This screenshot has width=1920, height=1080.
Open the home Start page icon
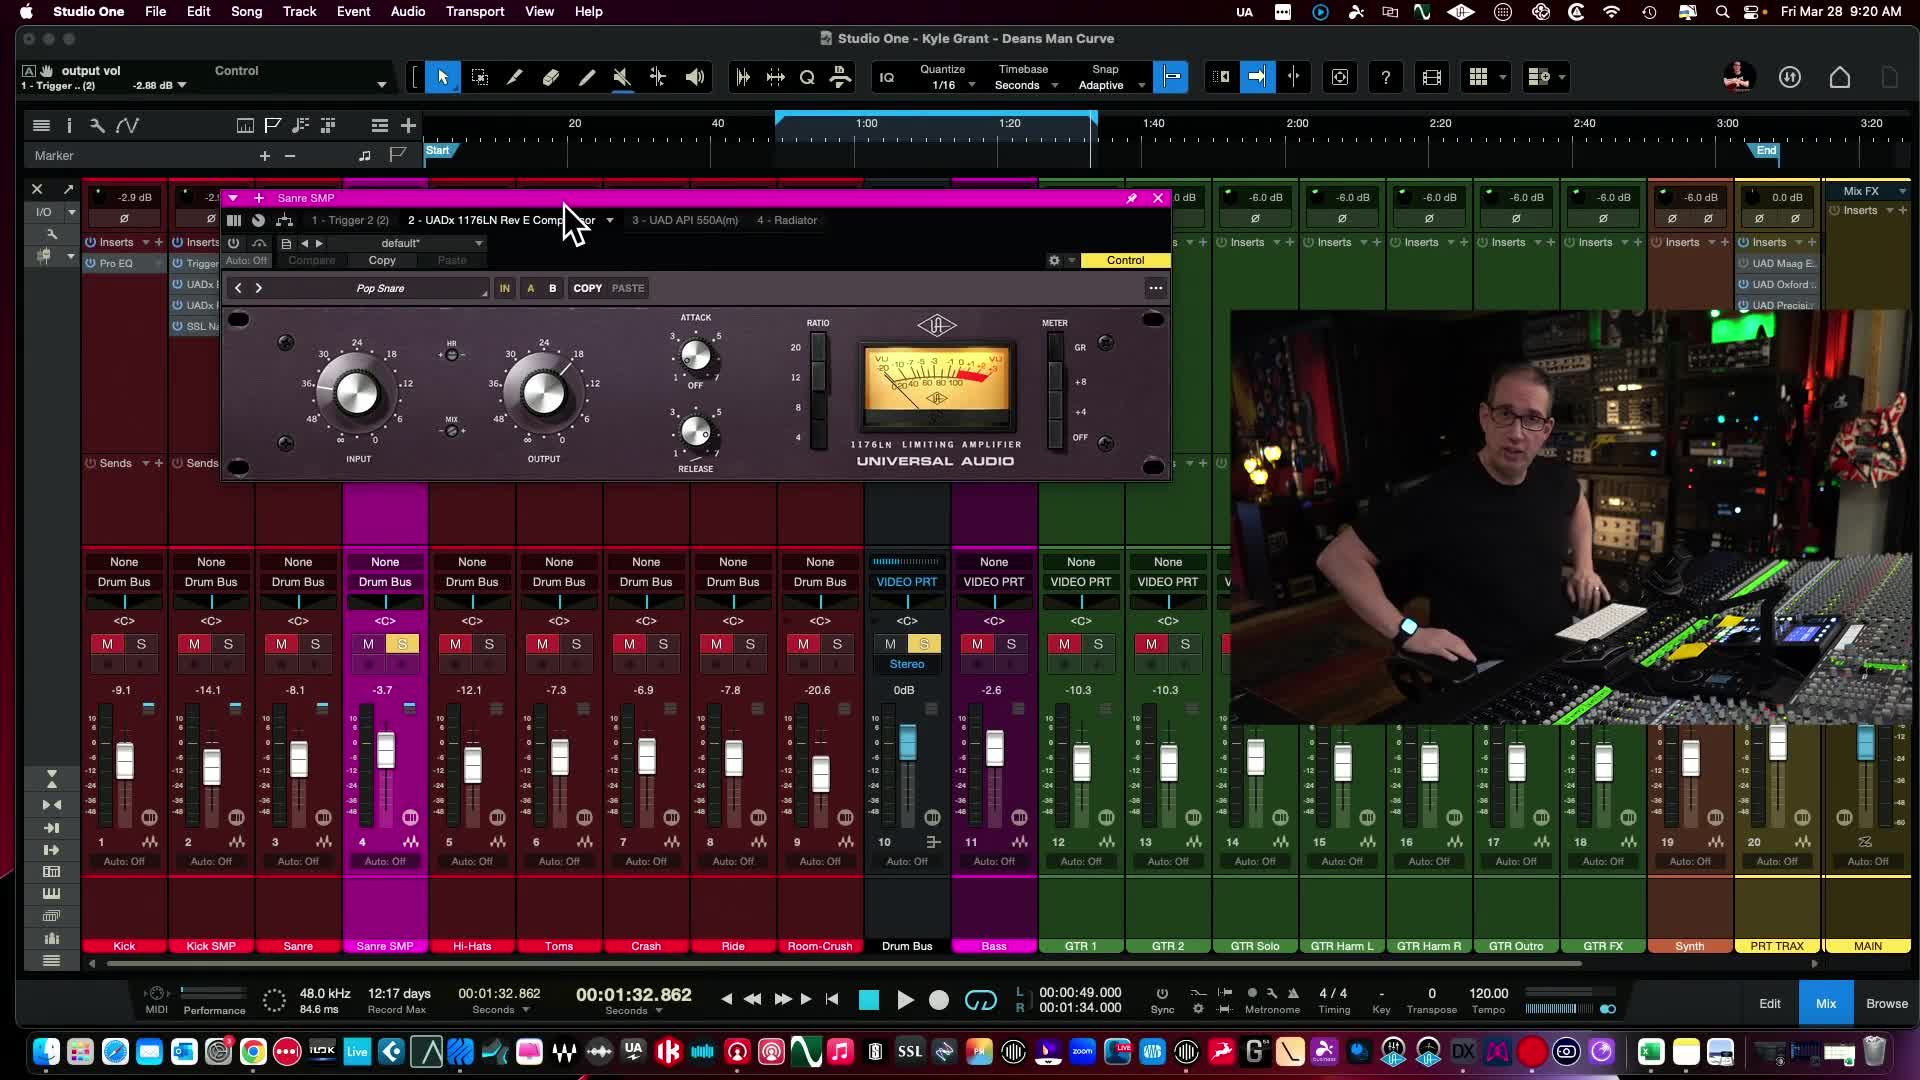click(x=1840, y=77)
